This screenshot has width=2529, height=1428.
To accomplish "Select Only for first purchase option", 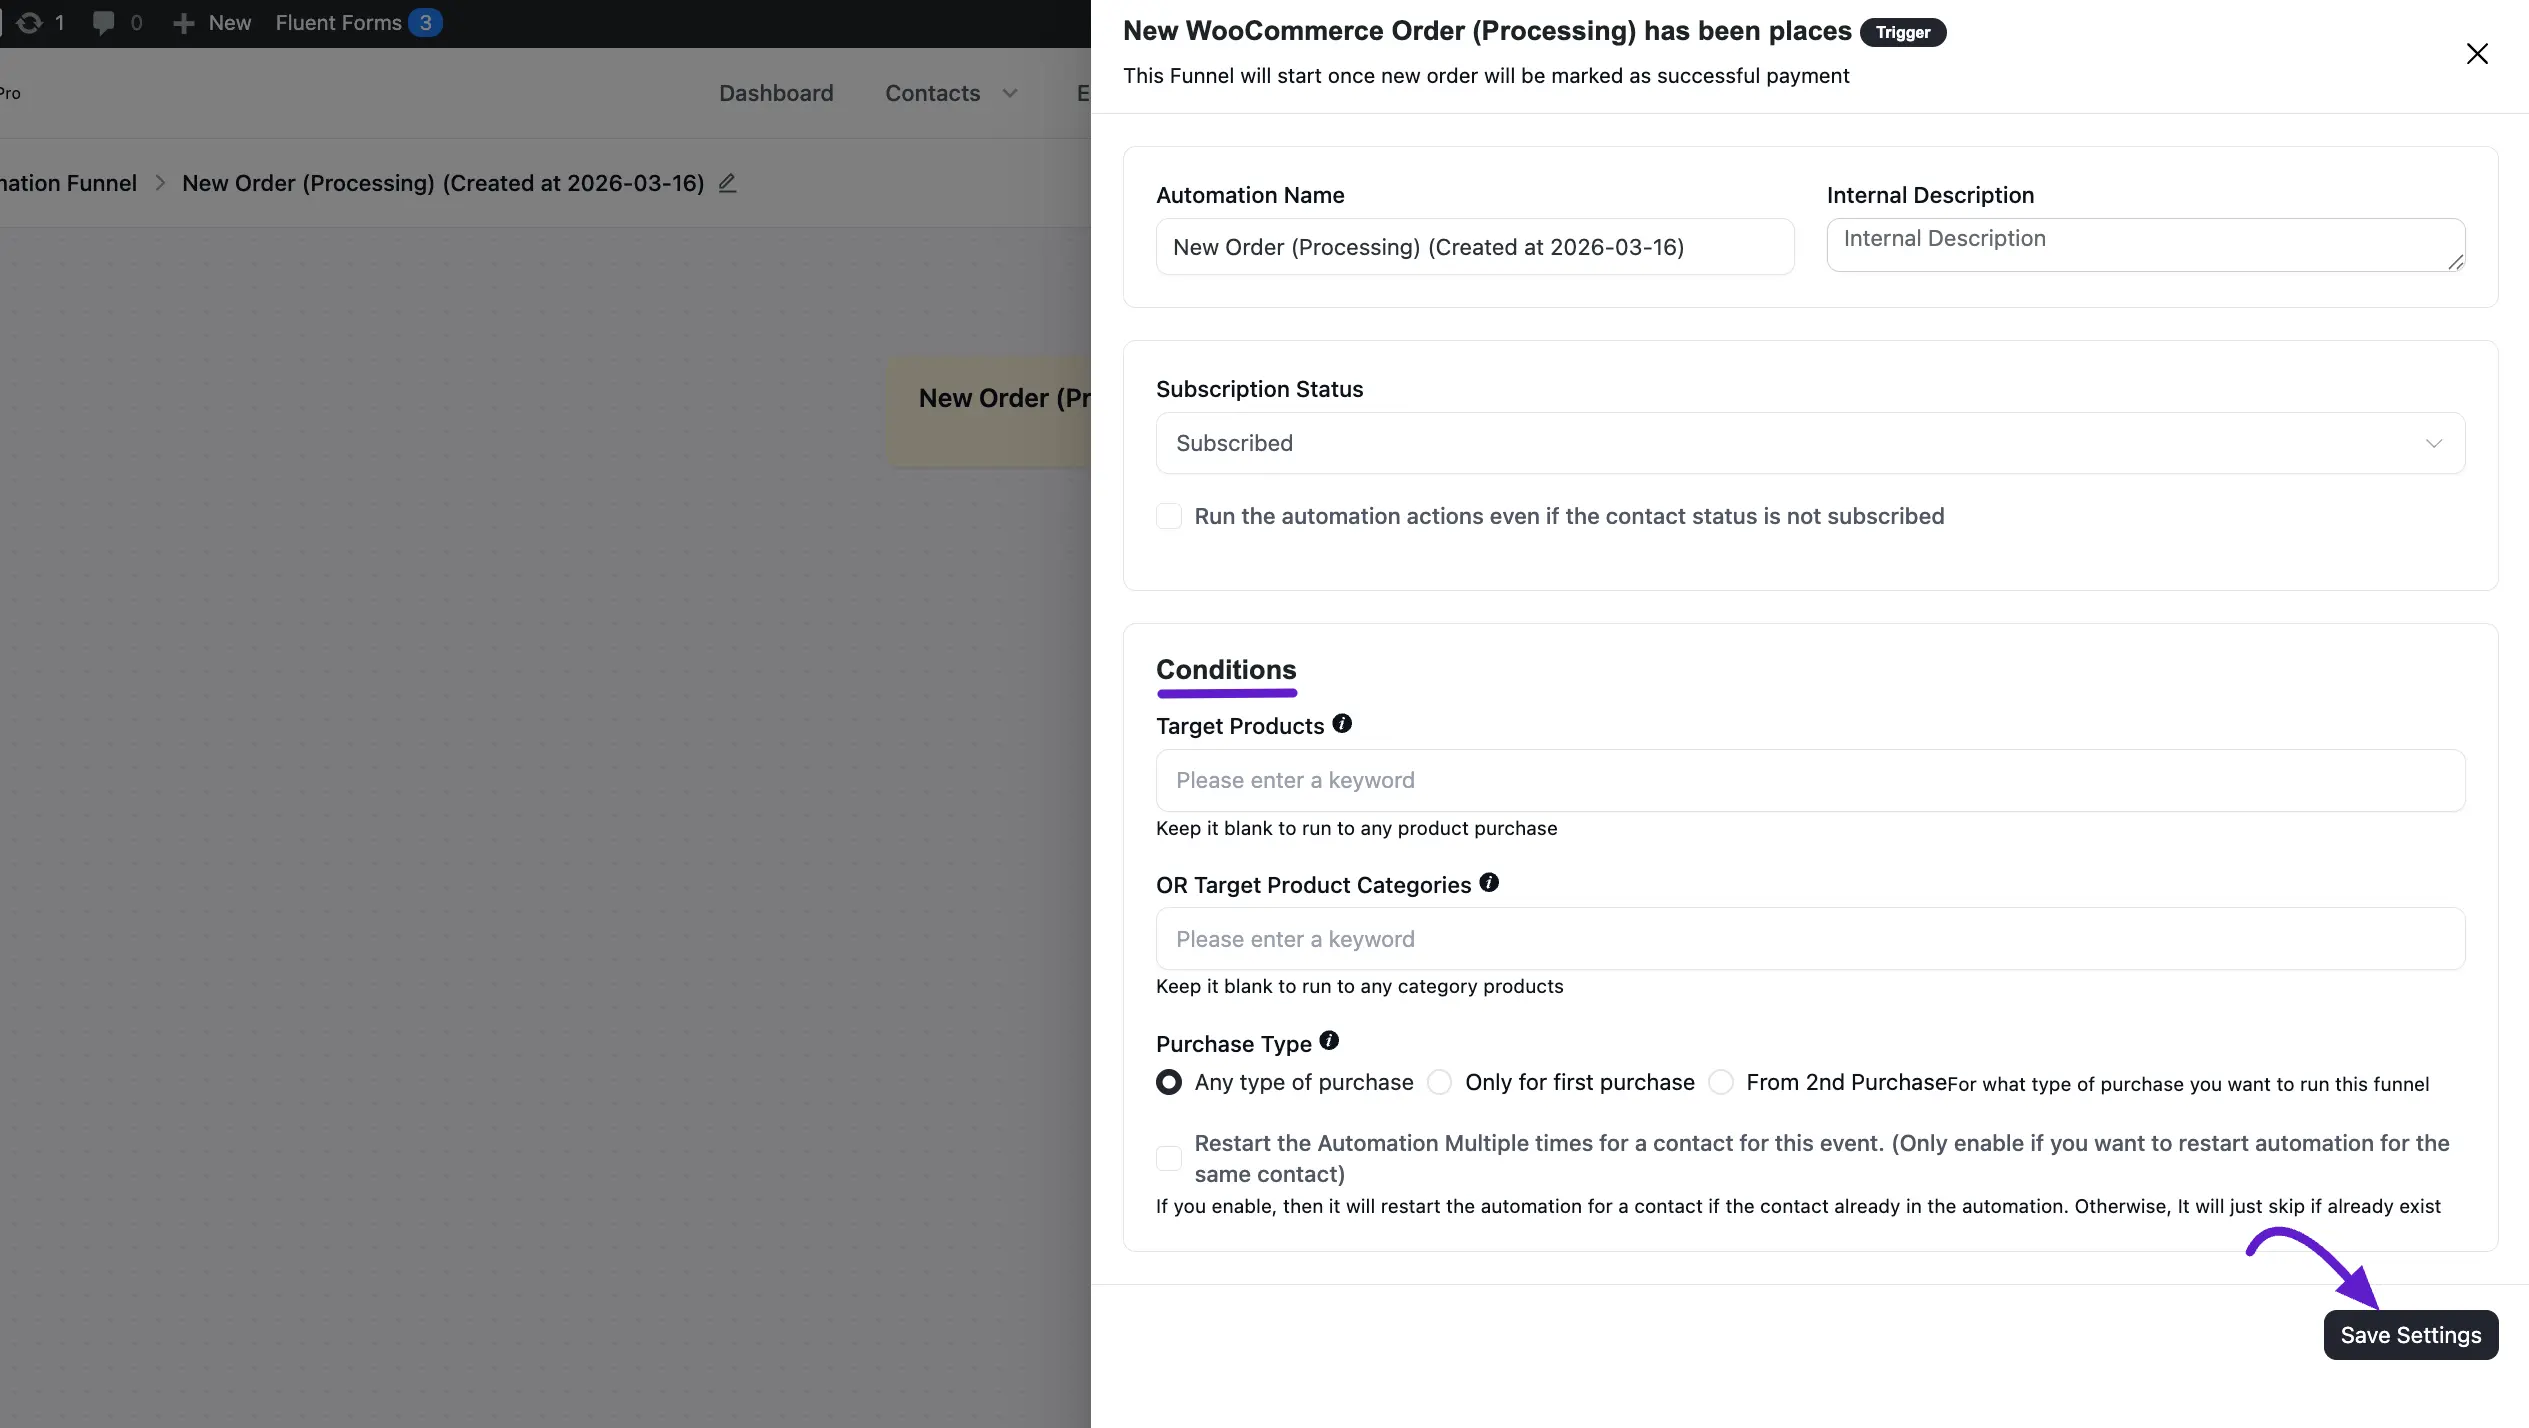I will 1440,1083.
